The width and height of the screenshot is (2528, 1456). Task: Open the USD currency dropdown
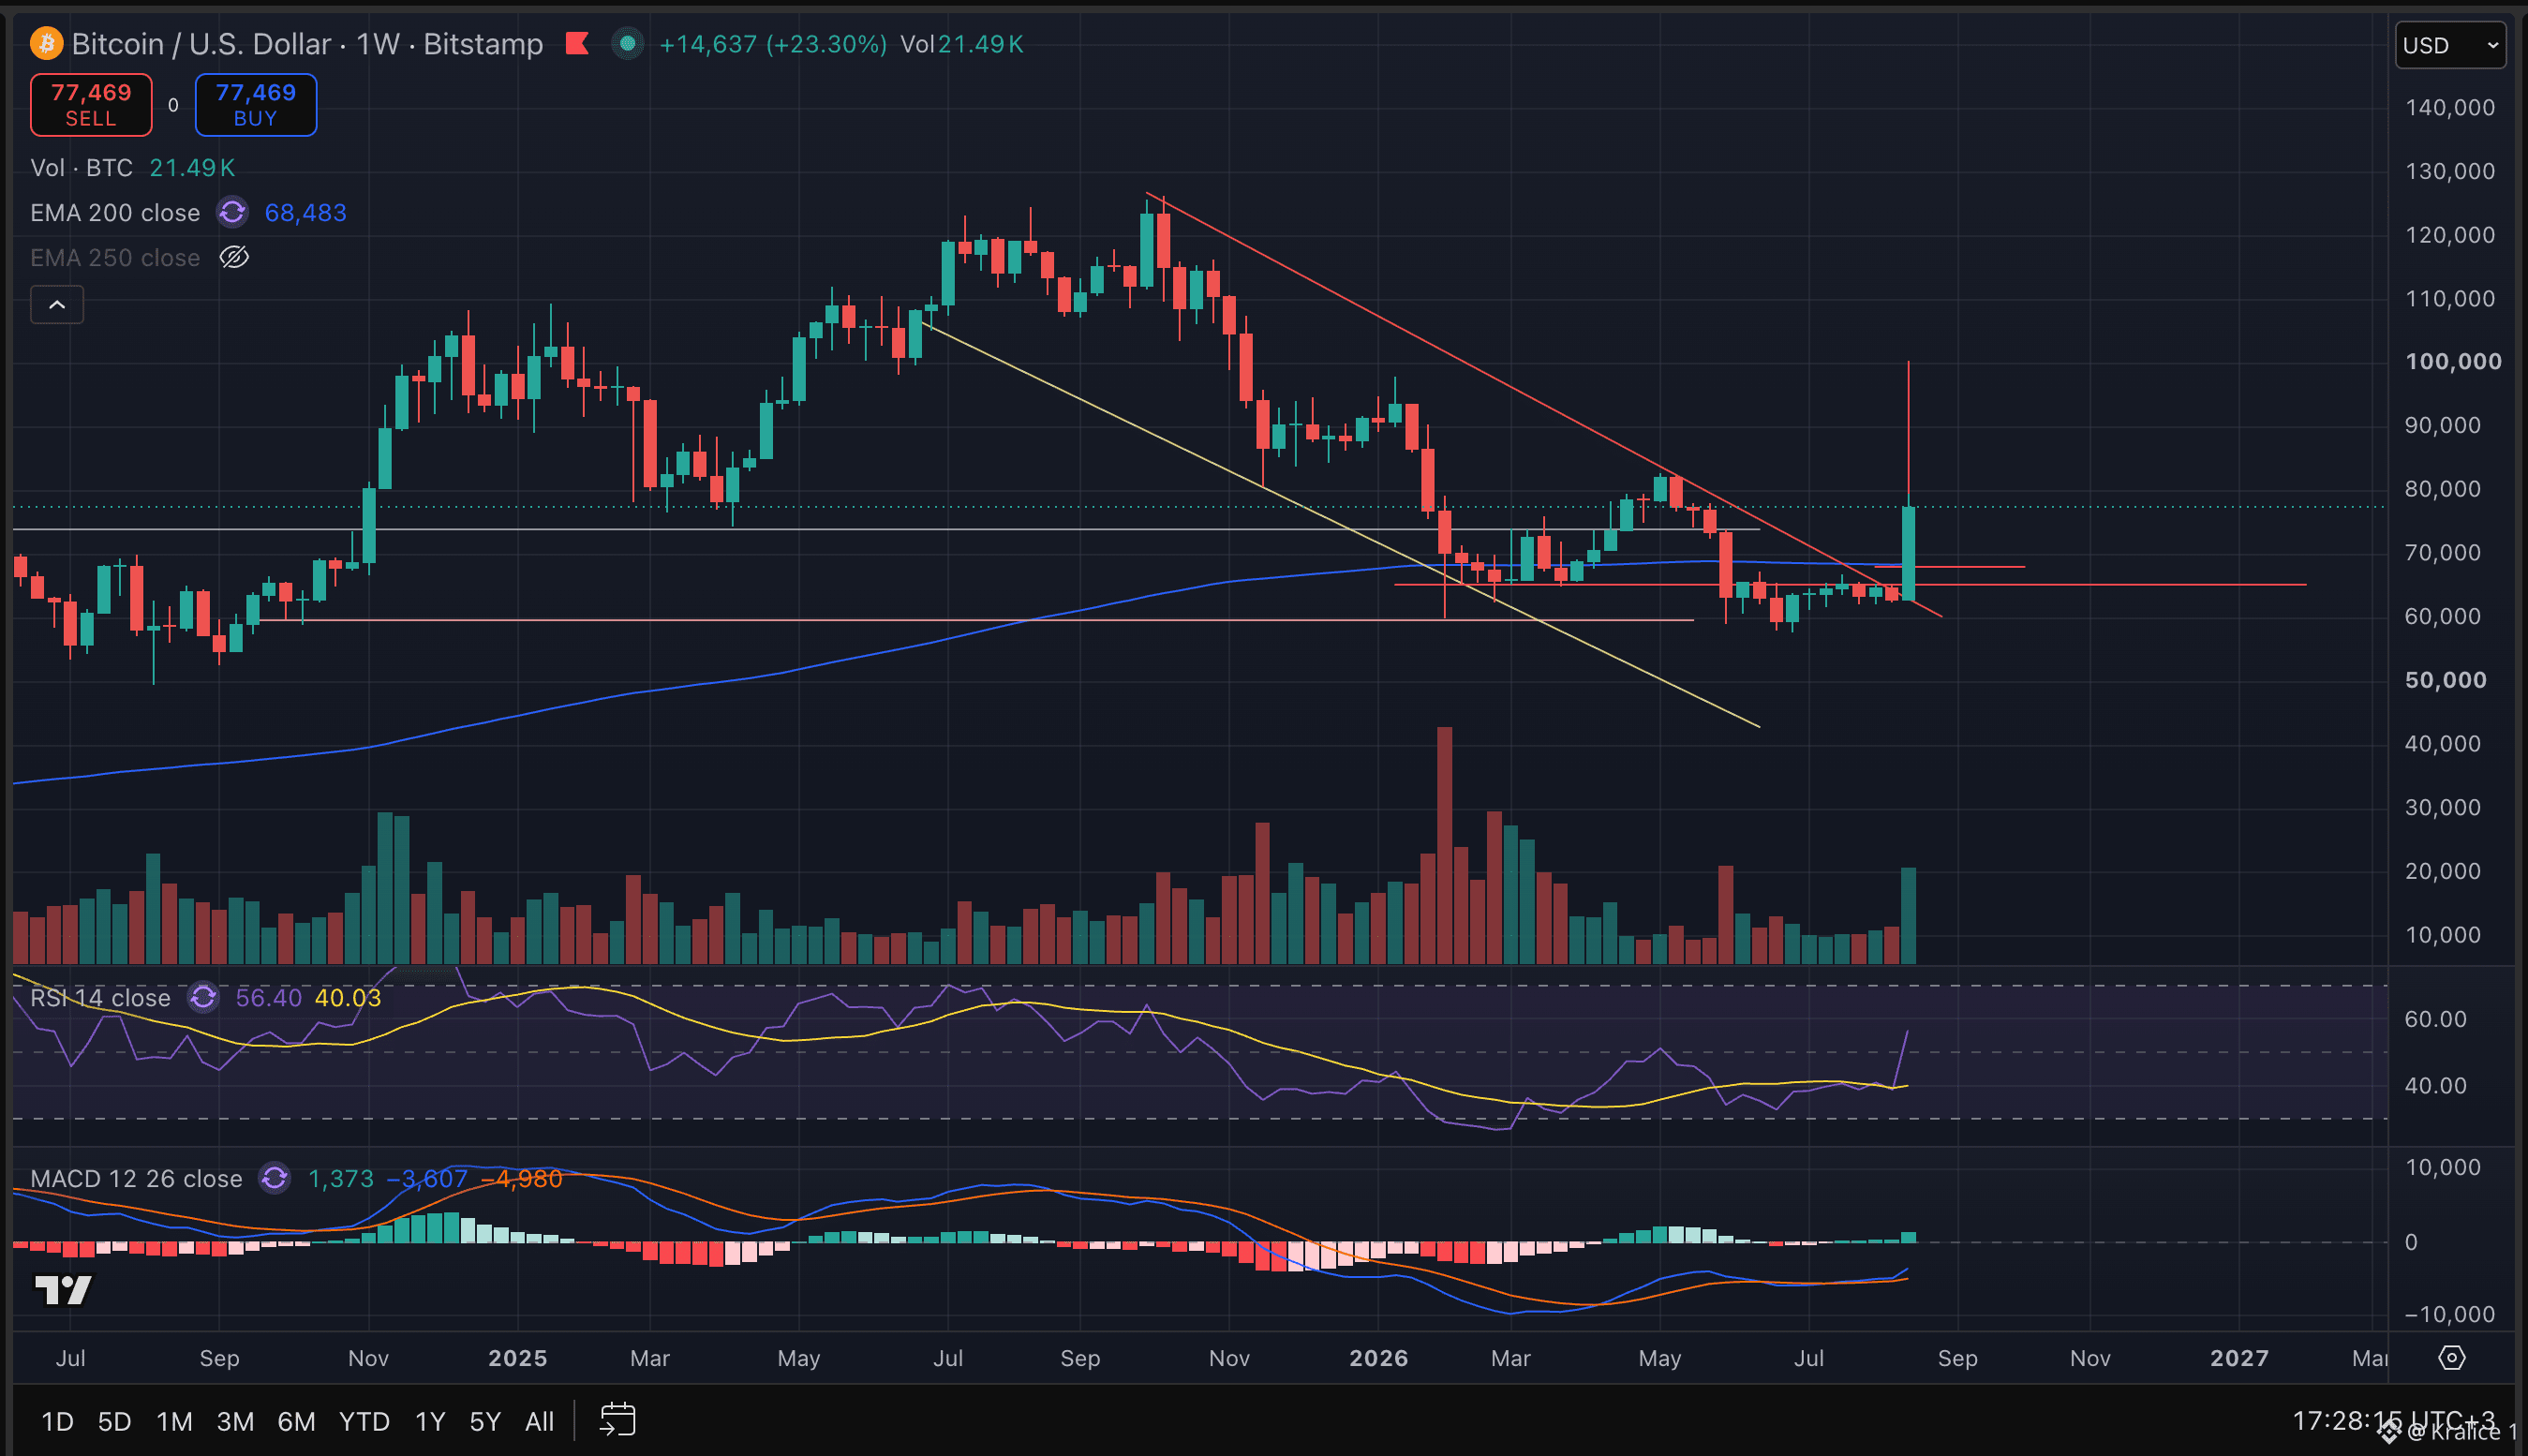click(2450, 45)
